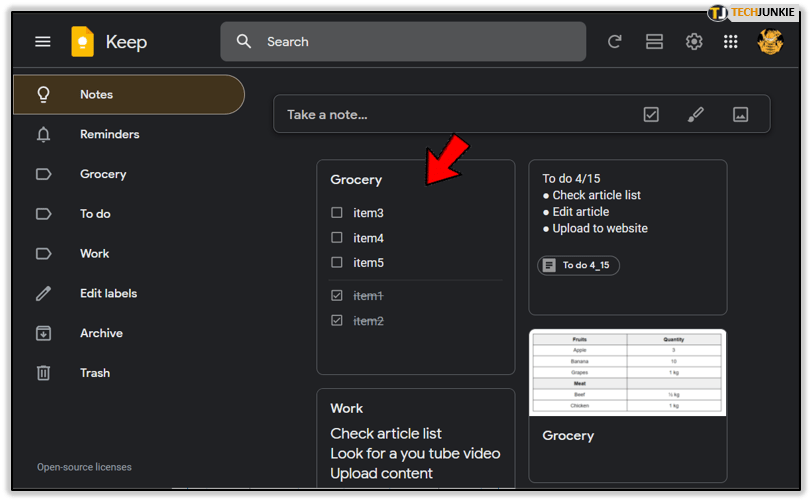Check the item3 checkbox
This screenshot has height=502, width=812.
pos(337,213)
